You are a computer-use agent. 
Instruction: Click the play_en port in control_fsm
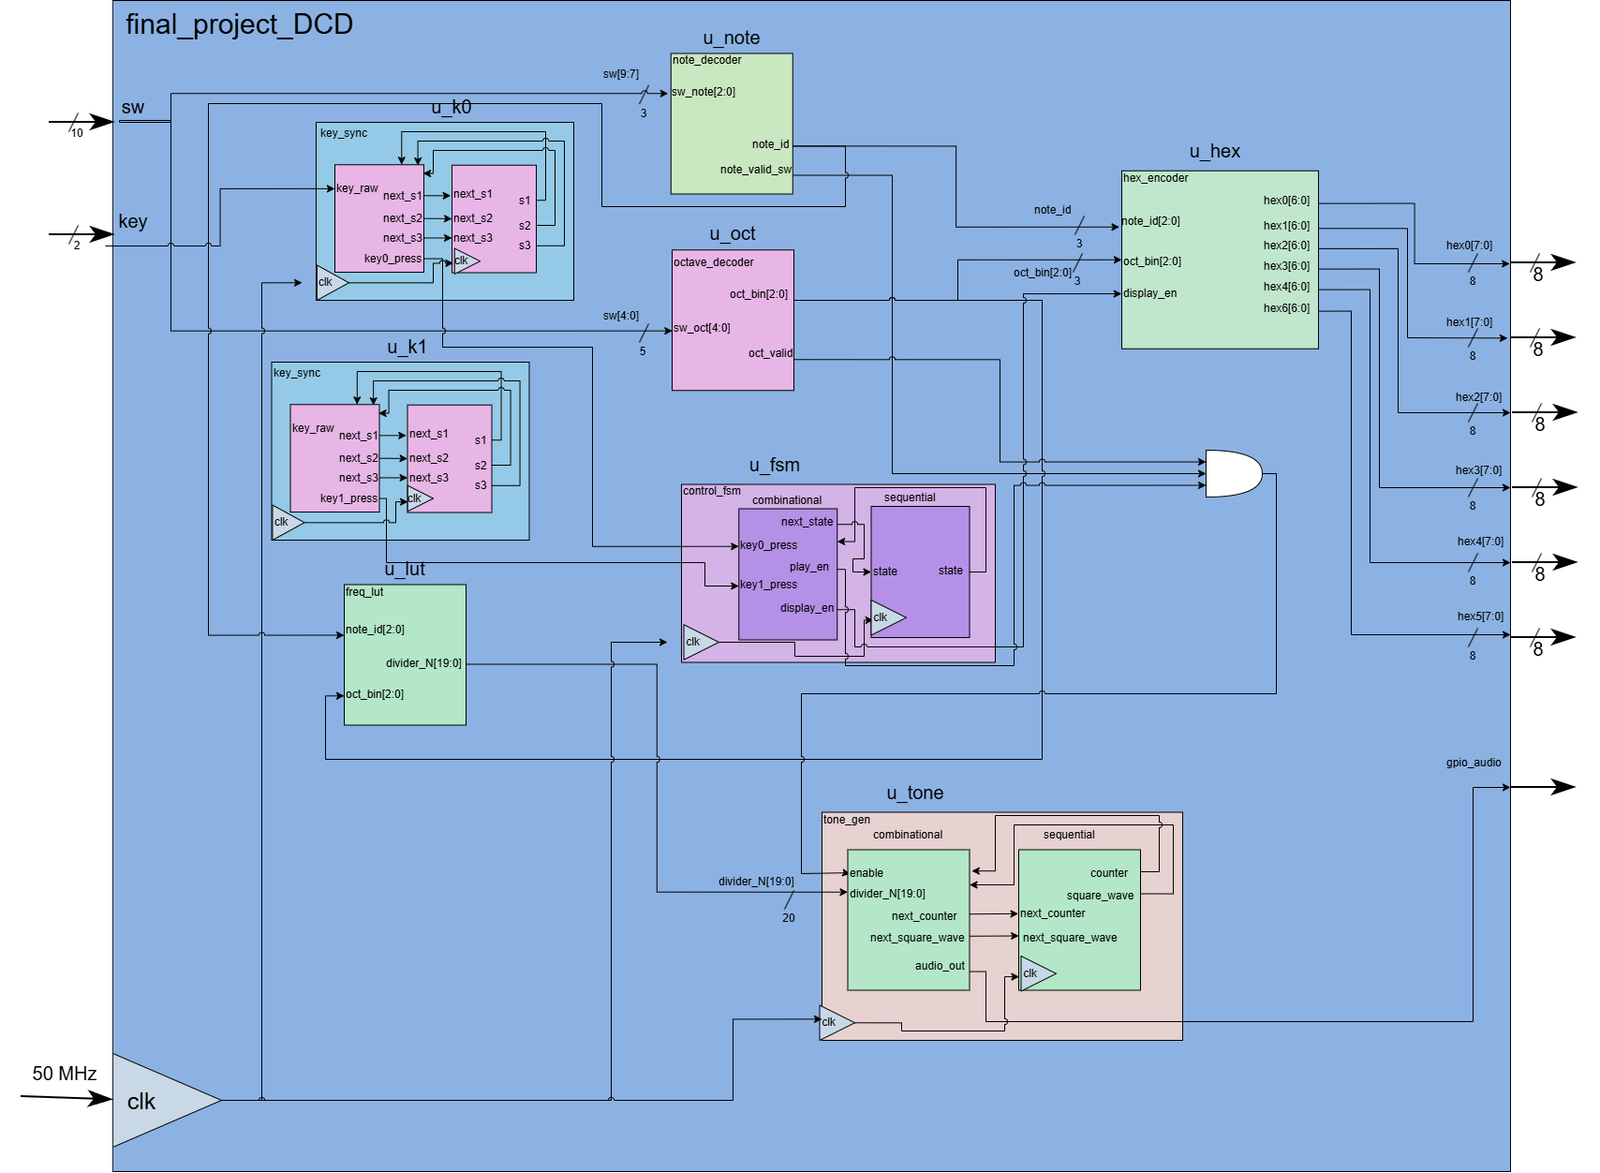tap(809, 567)
